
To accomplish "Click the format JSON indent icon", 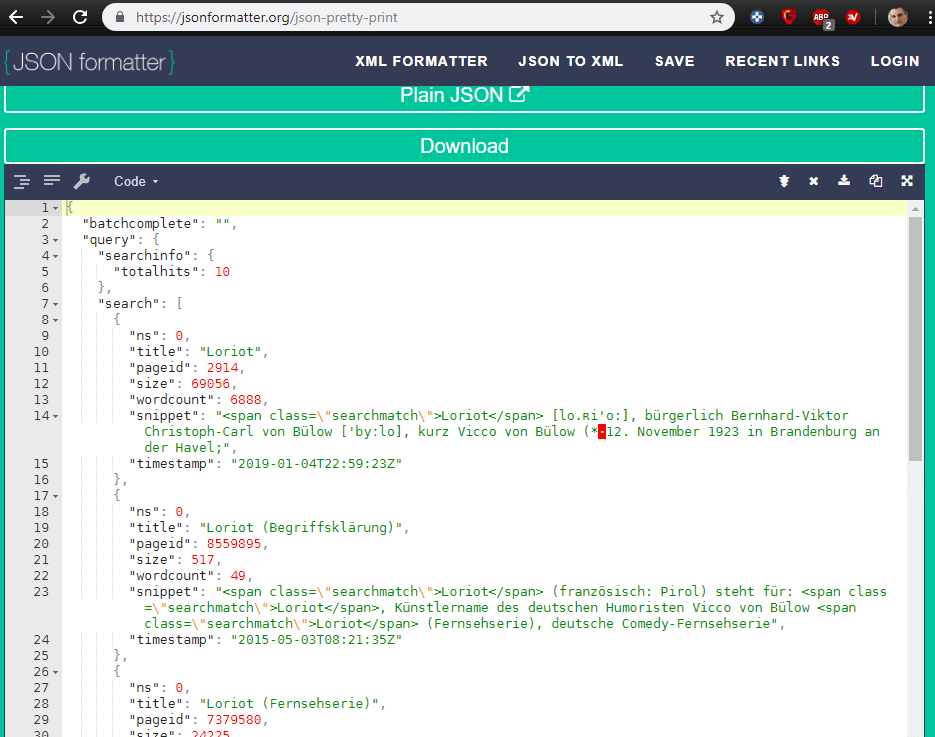I will tap(22, 181).
